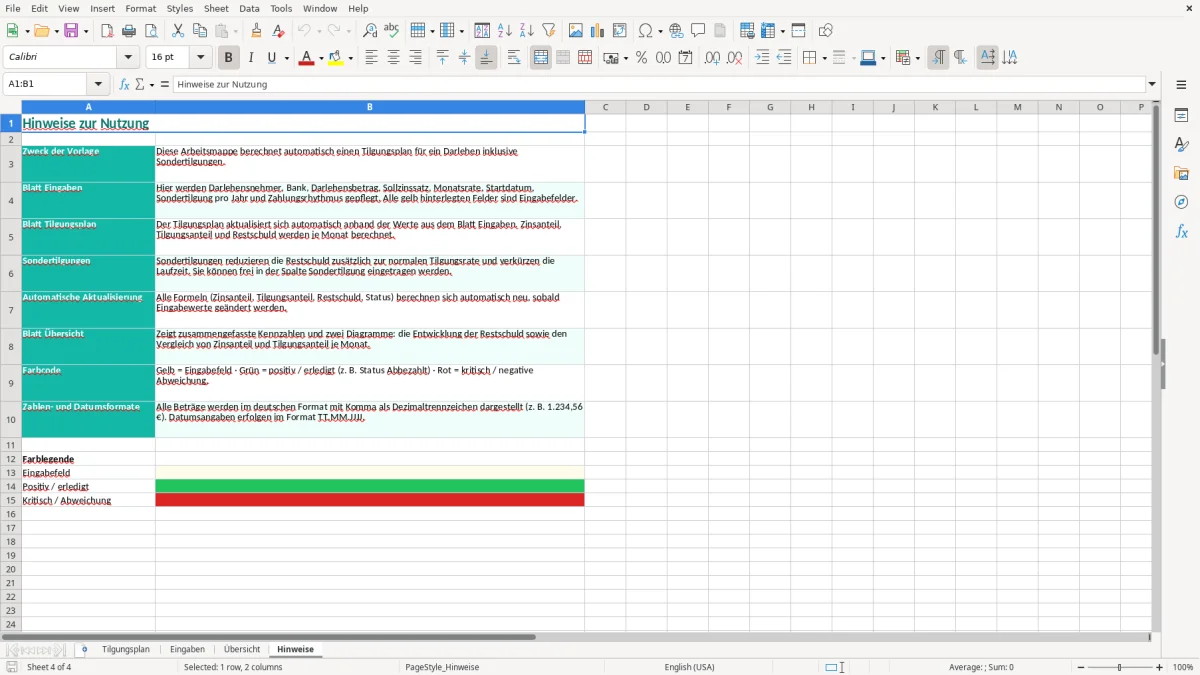
Task: Open the underline style dropdown arrow
Action: (x=286, y=58)
